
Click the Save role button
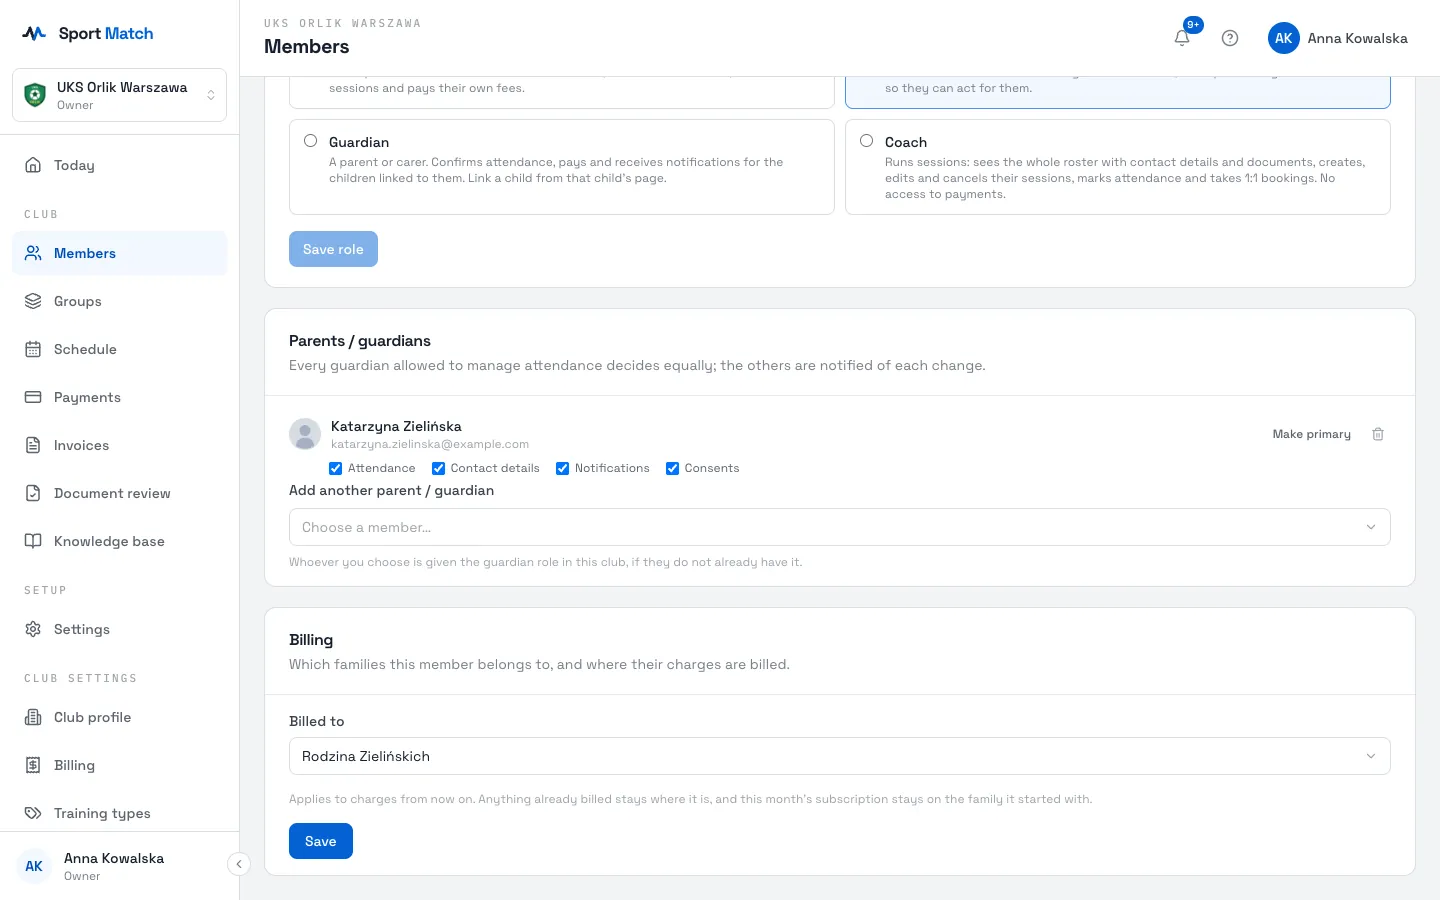[x=333, y=249]
